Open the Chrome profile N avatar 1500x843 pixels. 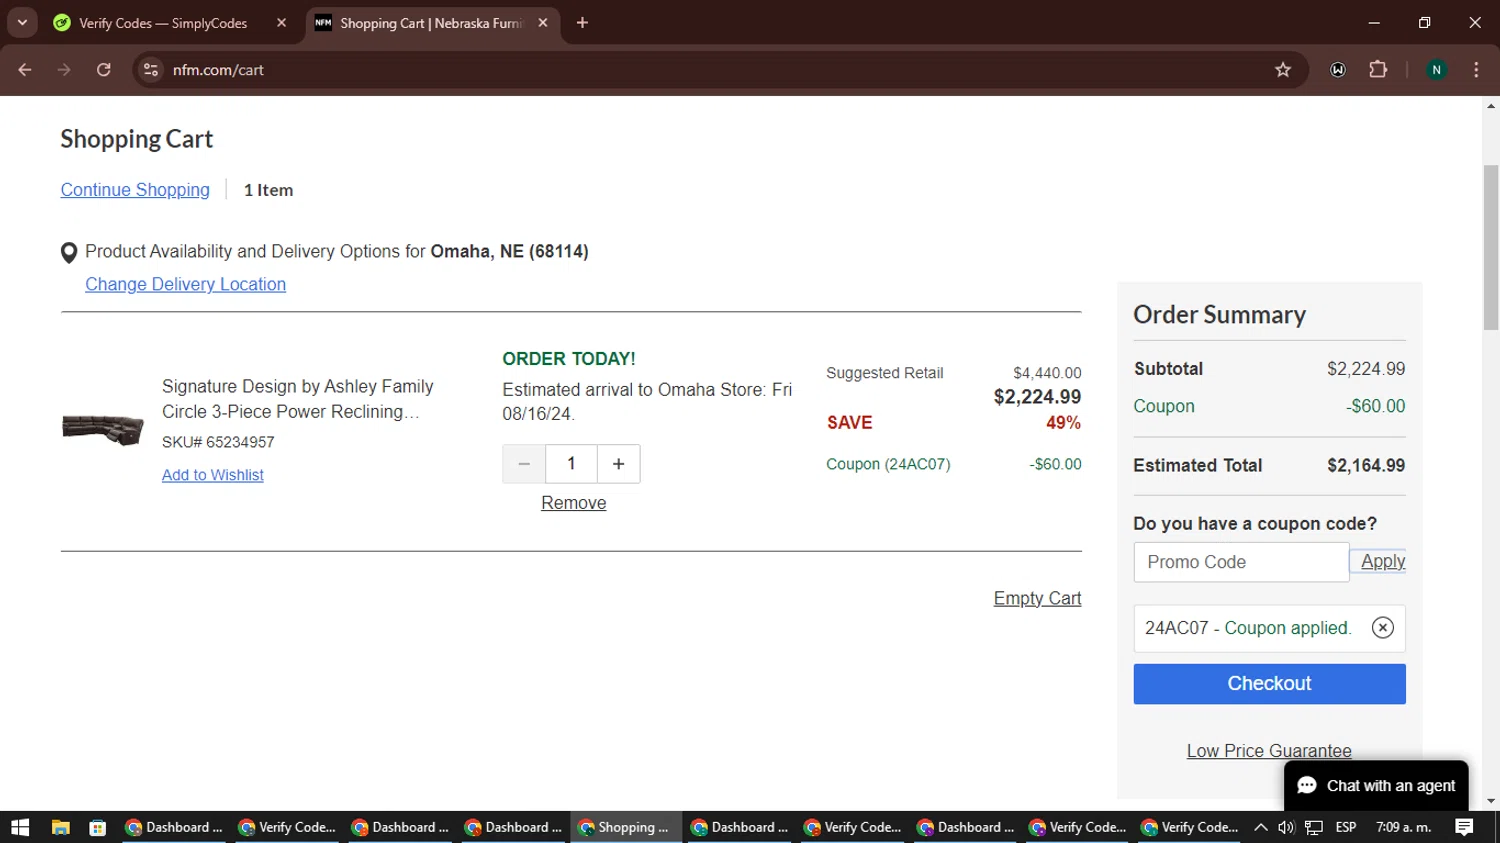pos(1436,70)
